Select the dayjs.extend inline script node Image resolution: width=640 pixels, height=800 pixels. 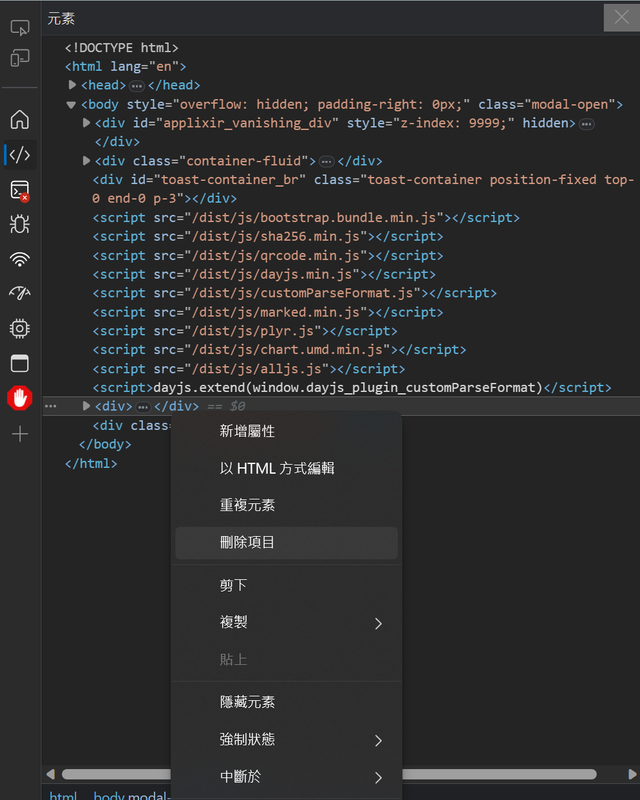352,388
